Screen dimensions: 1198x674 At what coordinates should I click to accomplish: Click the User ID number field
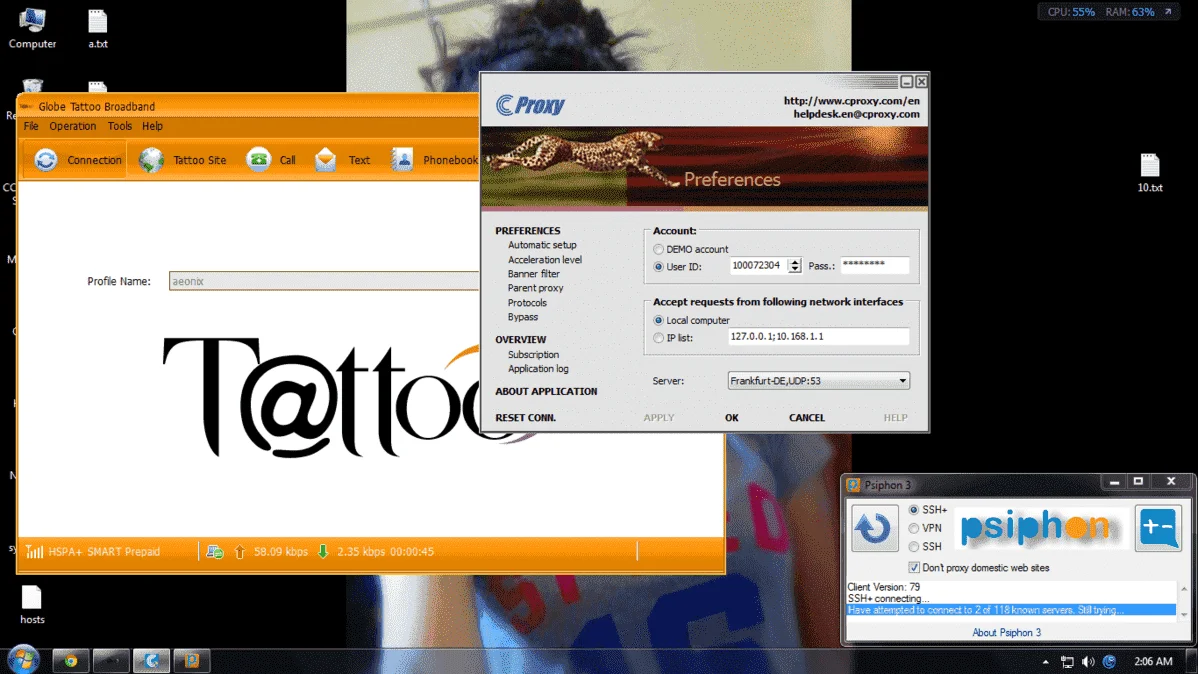point(759,265)
